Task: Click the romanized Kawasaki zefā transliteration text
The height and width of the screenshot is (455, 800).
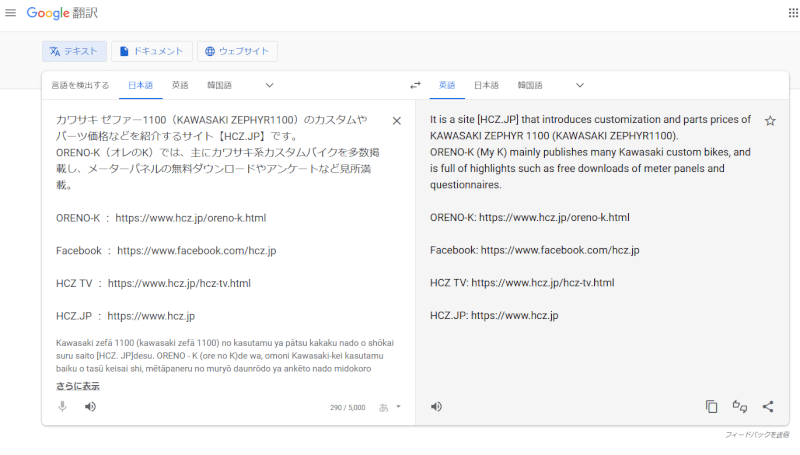Action: [x=224, y=356]
